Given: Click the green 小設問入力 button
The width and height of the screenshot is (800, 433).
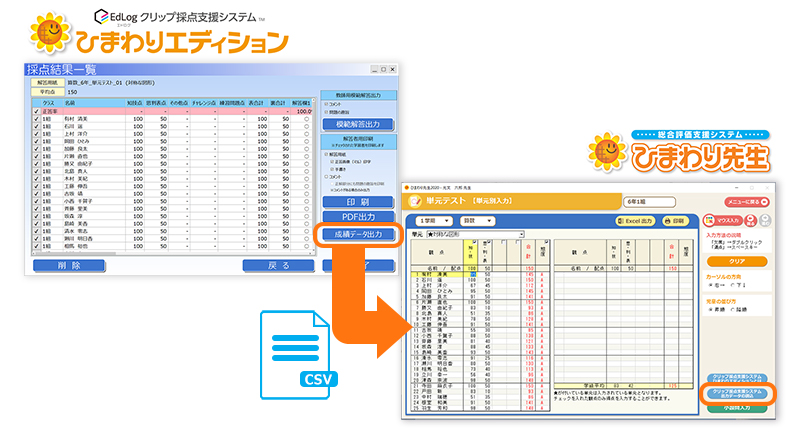Looking at the screenshot, I should (737, 409).
